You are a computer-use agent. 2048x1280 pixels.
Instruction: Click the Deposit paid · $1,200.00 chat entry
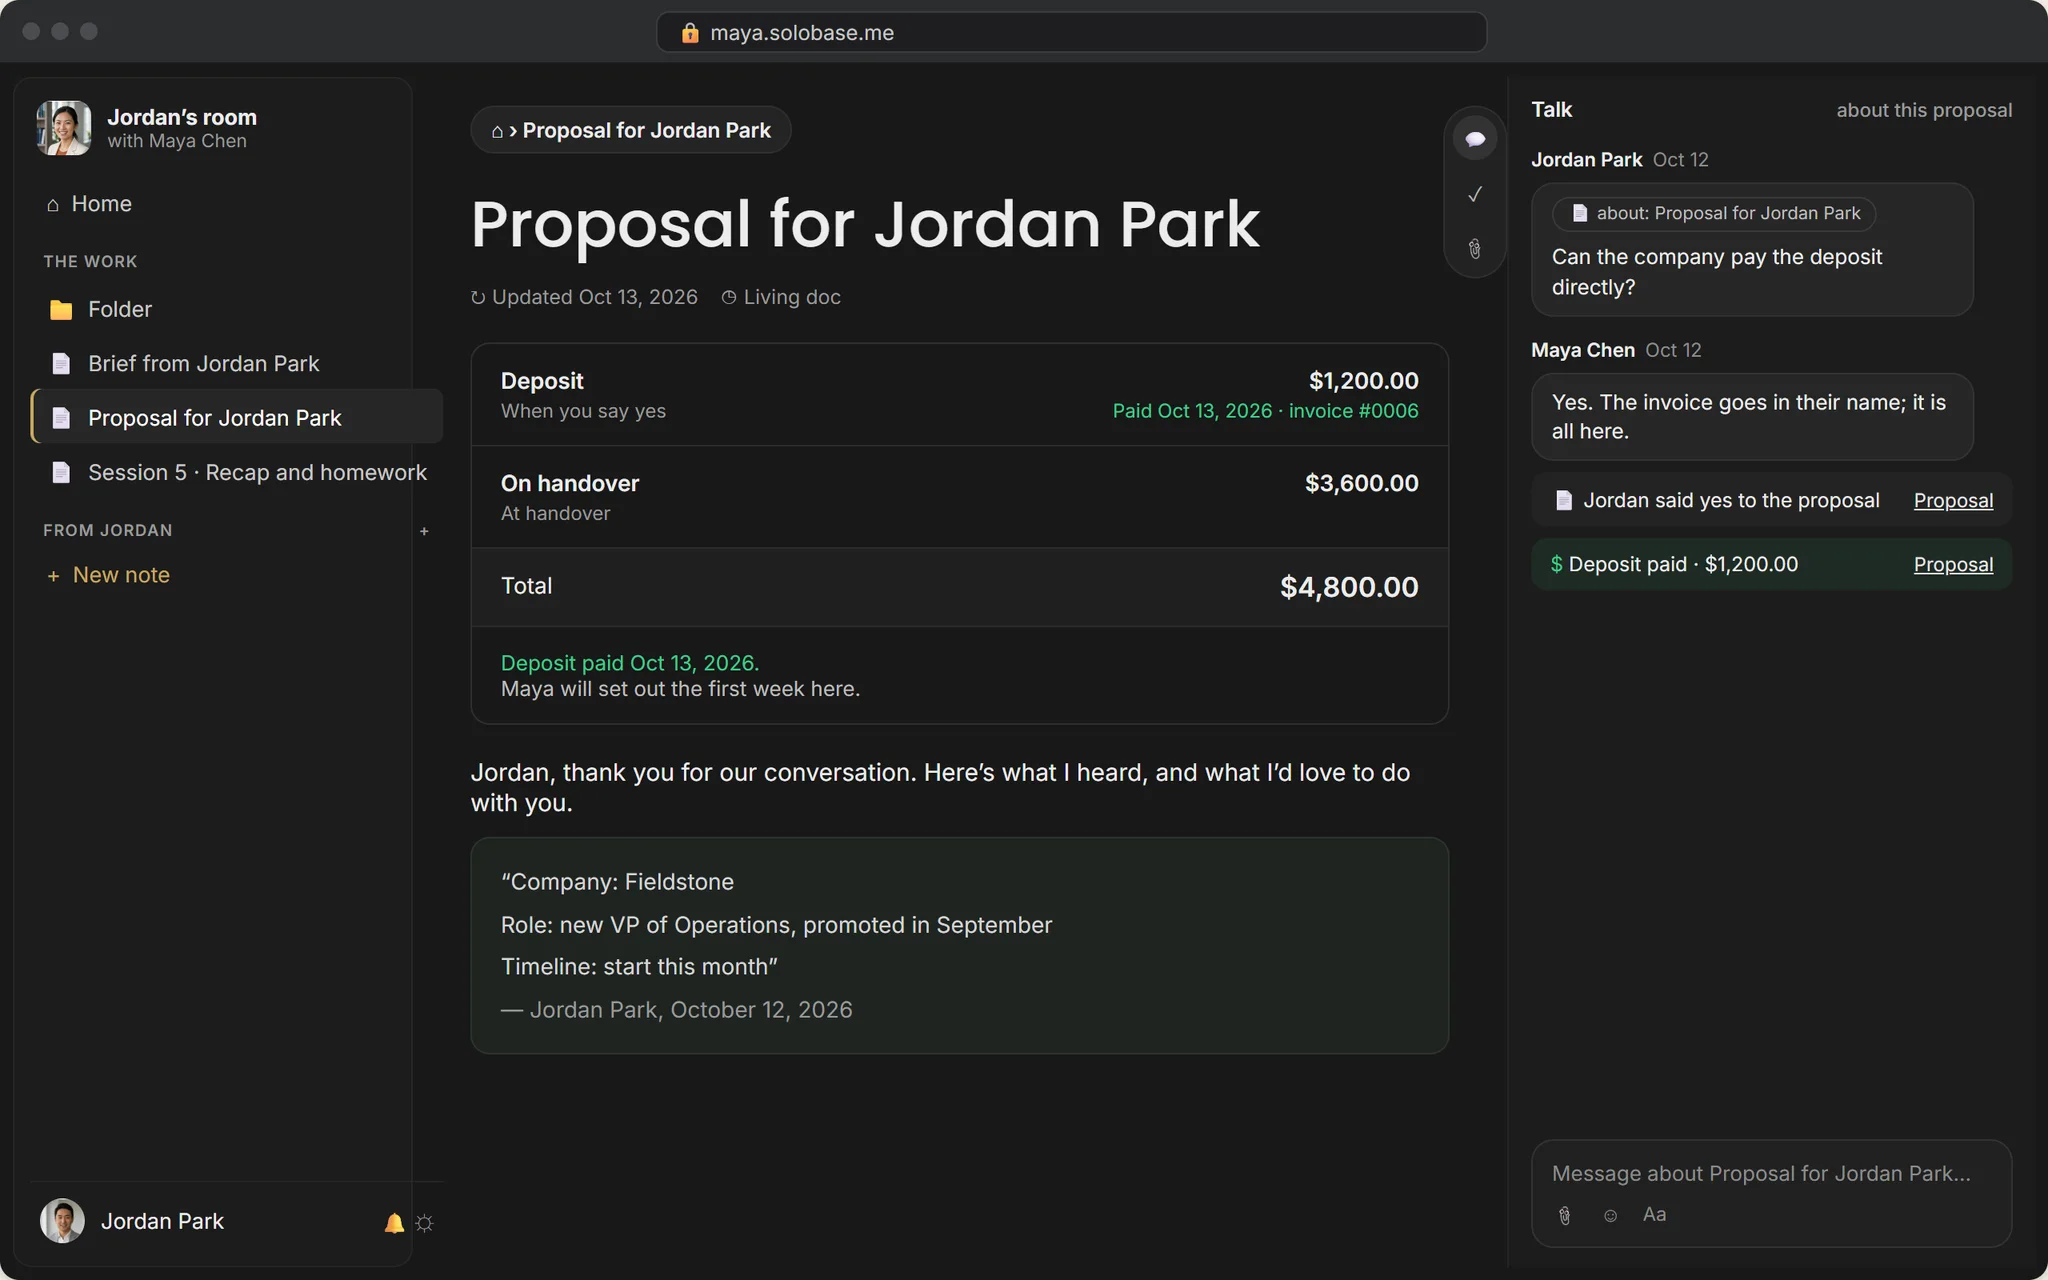pos(1771,565)
